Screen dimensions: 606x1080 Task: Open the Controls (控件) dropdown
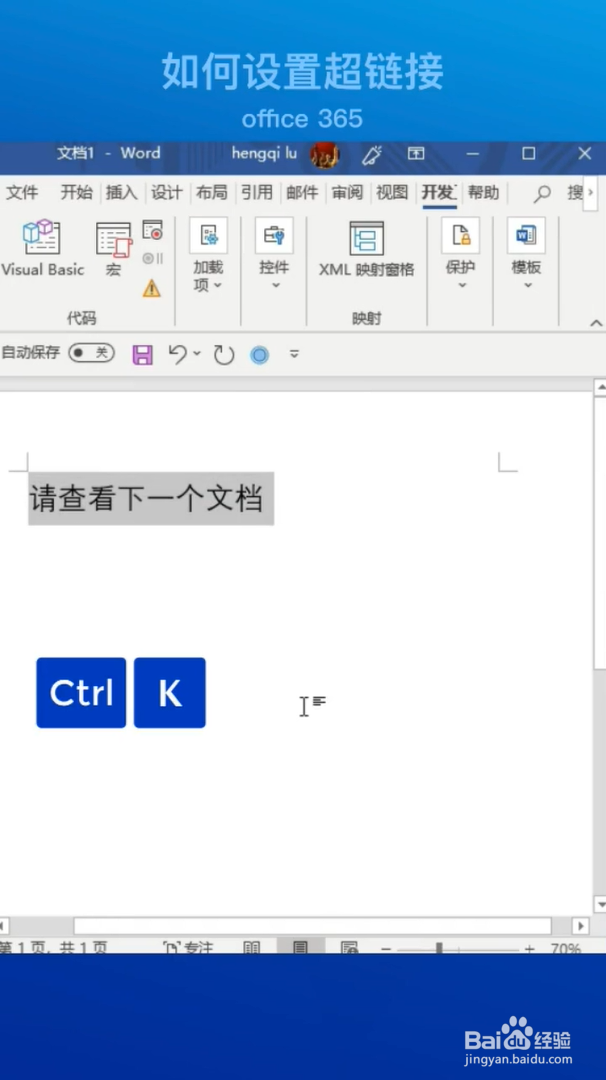274,253
